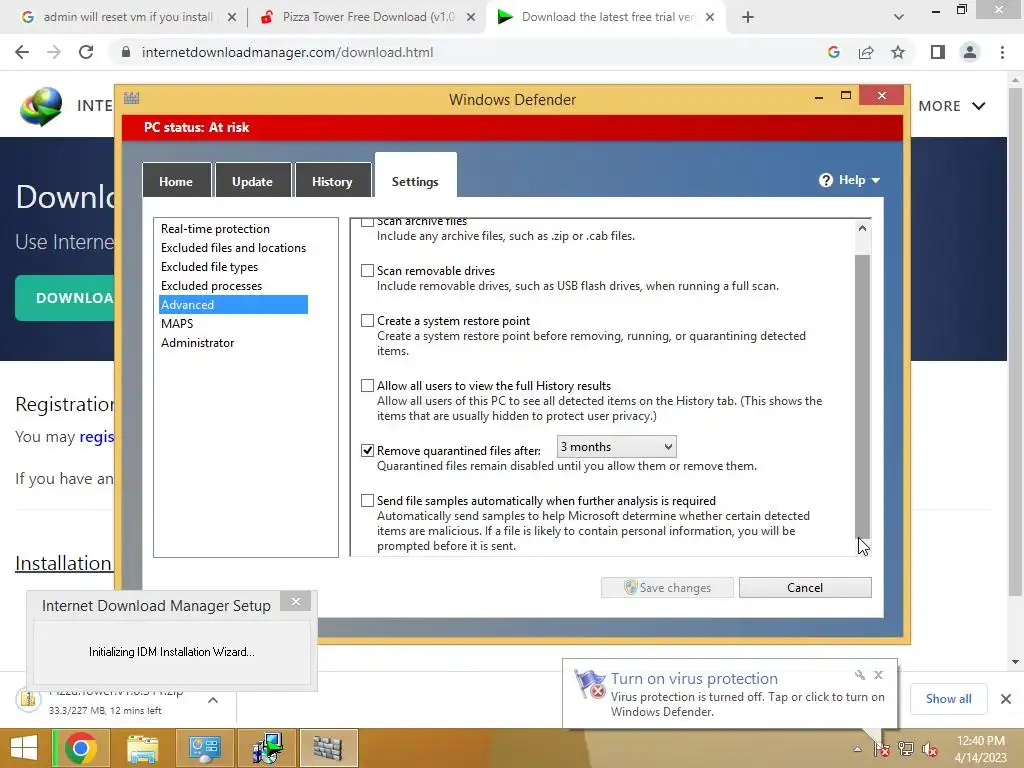Click the green DOWNLOAD button on IDM page
The width and height of the screenshot is (1024, 768).
pyautogui.click(x=65, y=298)
